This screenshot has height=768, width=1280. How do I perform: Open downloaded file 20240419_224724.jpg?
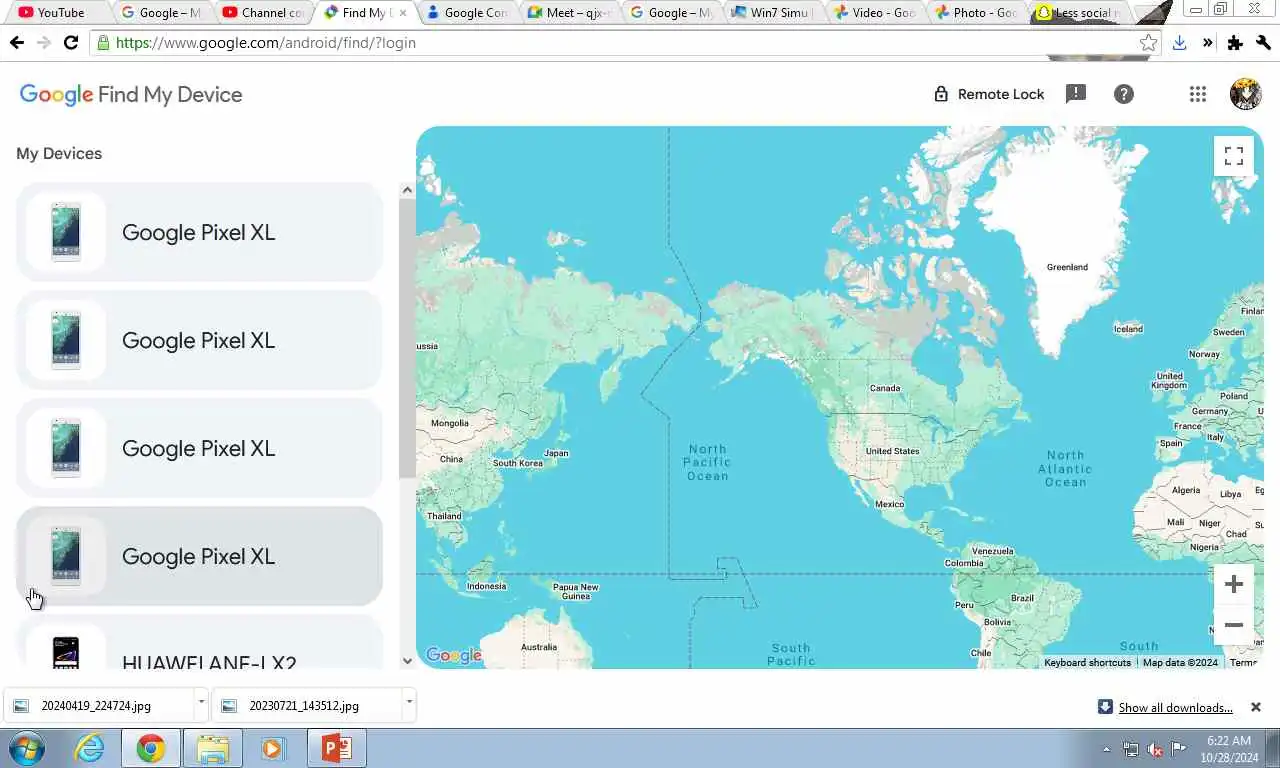point(96,706)
